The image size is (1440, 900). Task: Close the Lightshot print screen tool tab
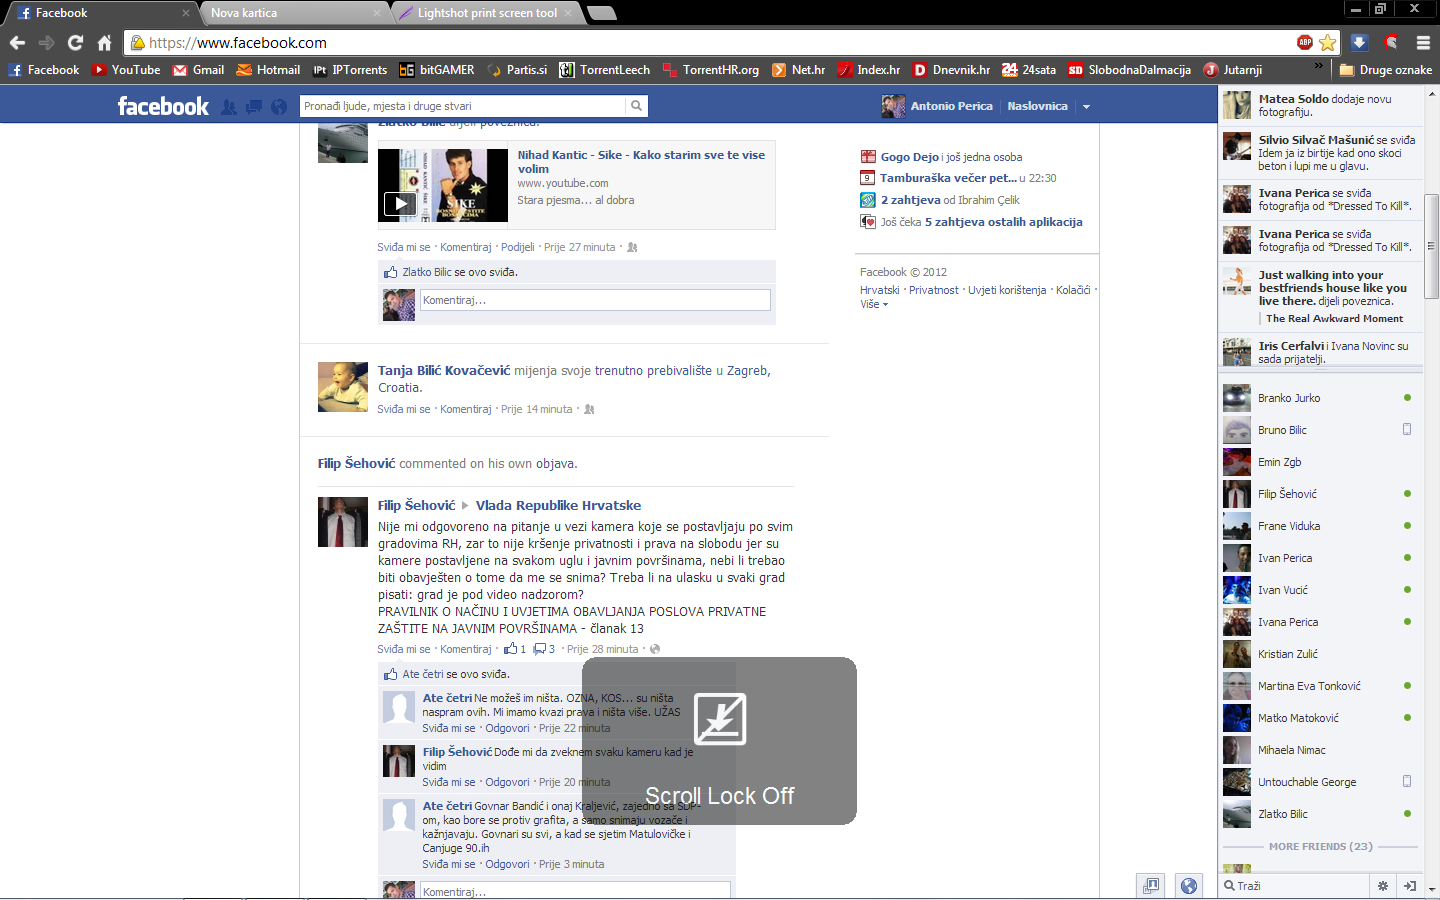click(568, 13)
